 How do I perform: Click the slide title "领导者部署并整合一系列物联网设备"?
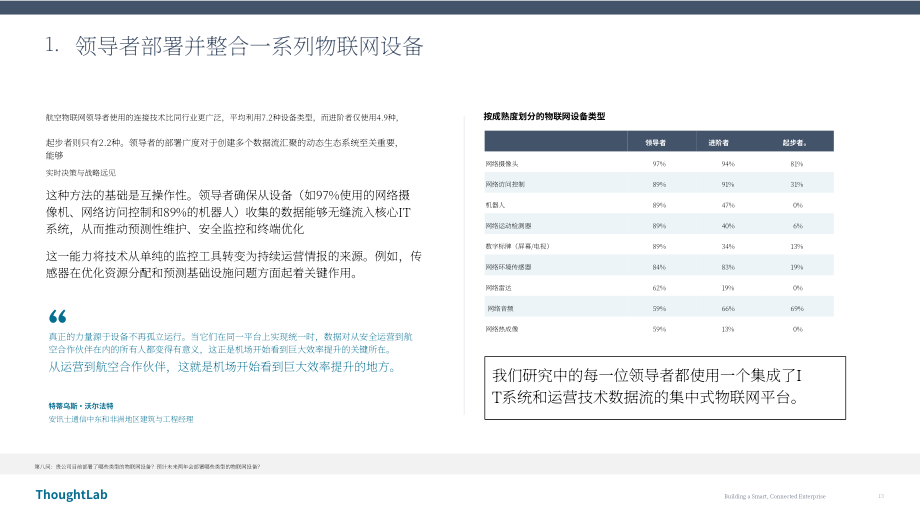click(x=249, y=46)
